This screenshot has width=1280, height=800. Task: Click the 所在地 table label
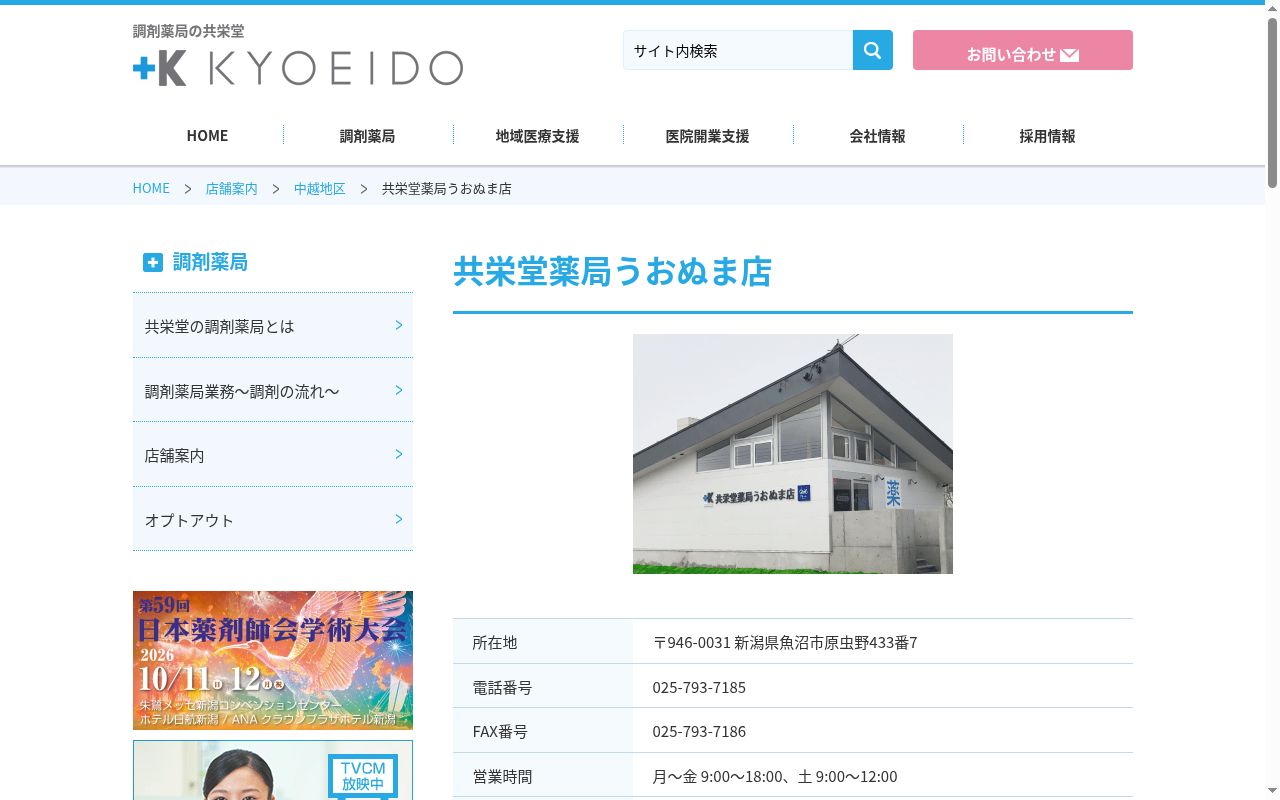pyautogui.click(x=495, y=642)
